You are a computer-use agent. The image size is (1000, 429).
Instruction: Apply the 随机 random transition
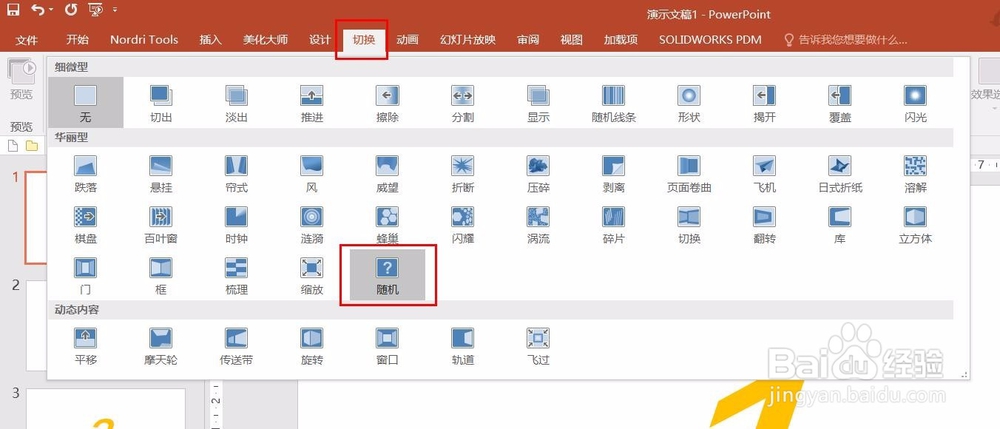point(387,275)
